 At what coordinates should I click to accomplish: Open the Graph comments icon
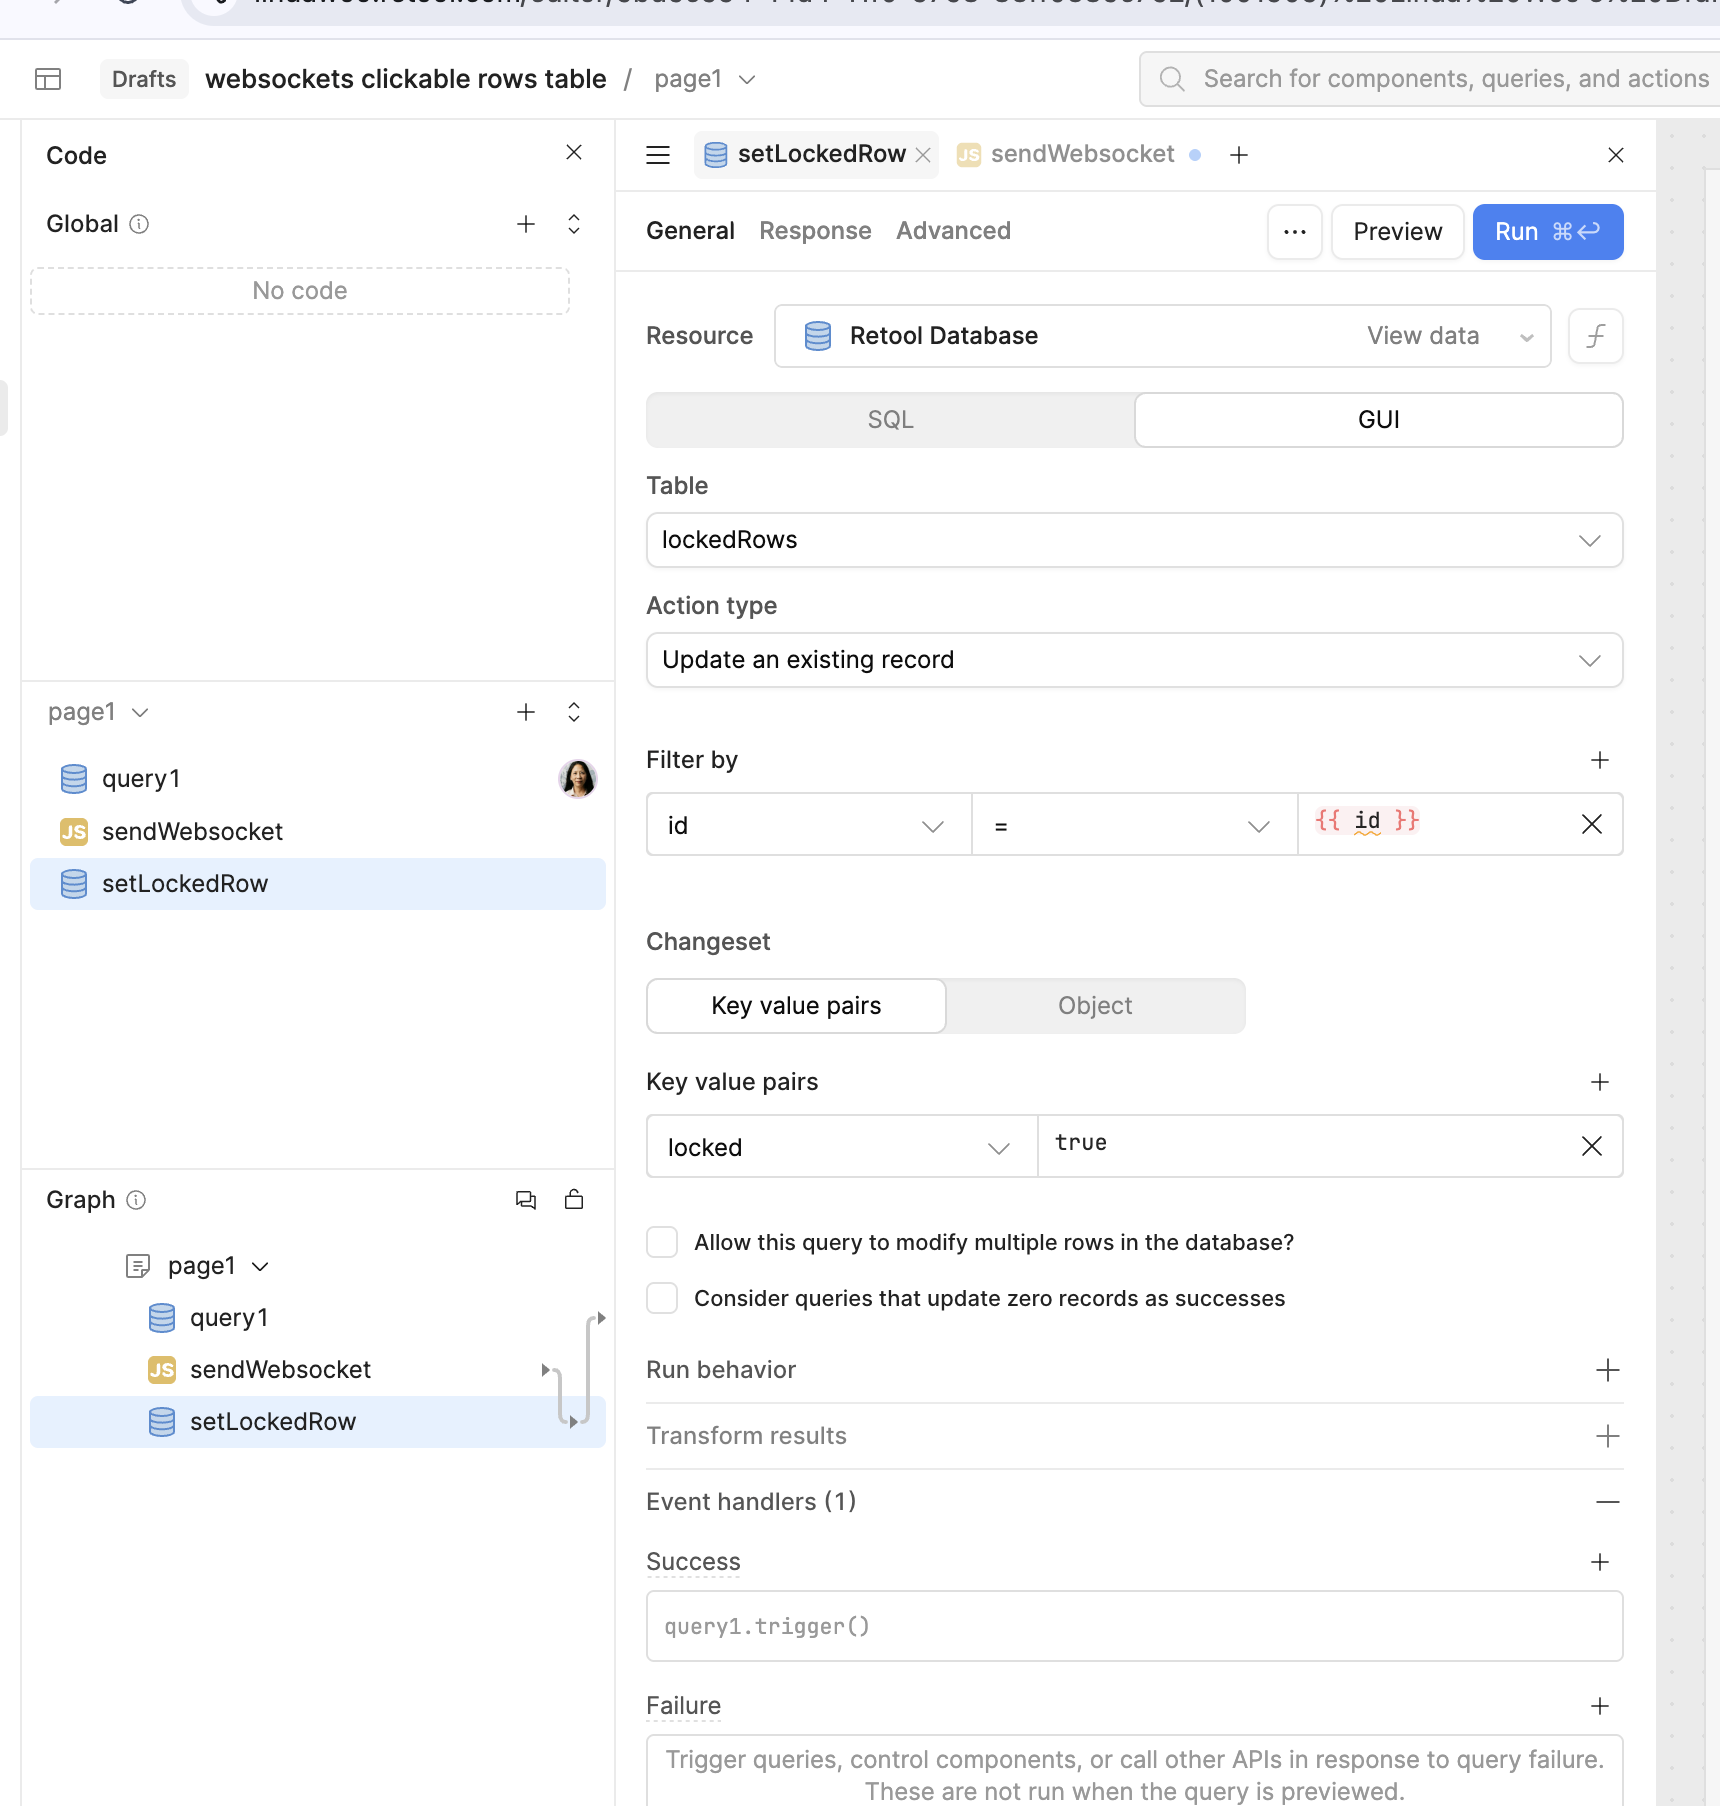(526, 1200)
